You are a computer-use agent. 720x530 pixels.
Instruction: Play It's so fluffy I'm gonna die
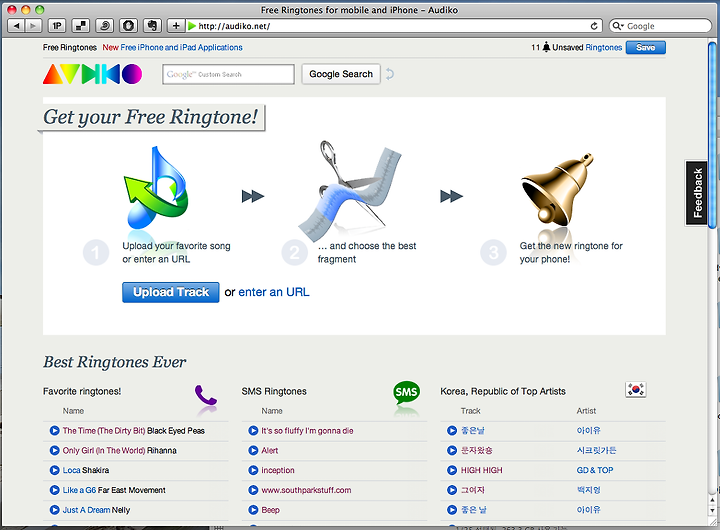click(253, 430)
